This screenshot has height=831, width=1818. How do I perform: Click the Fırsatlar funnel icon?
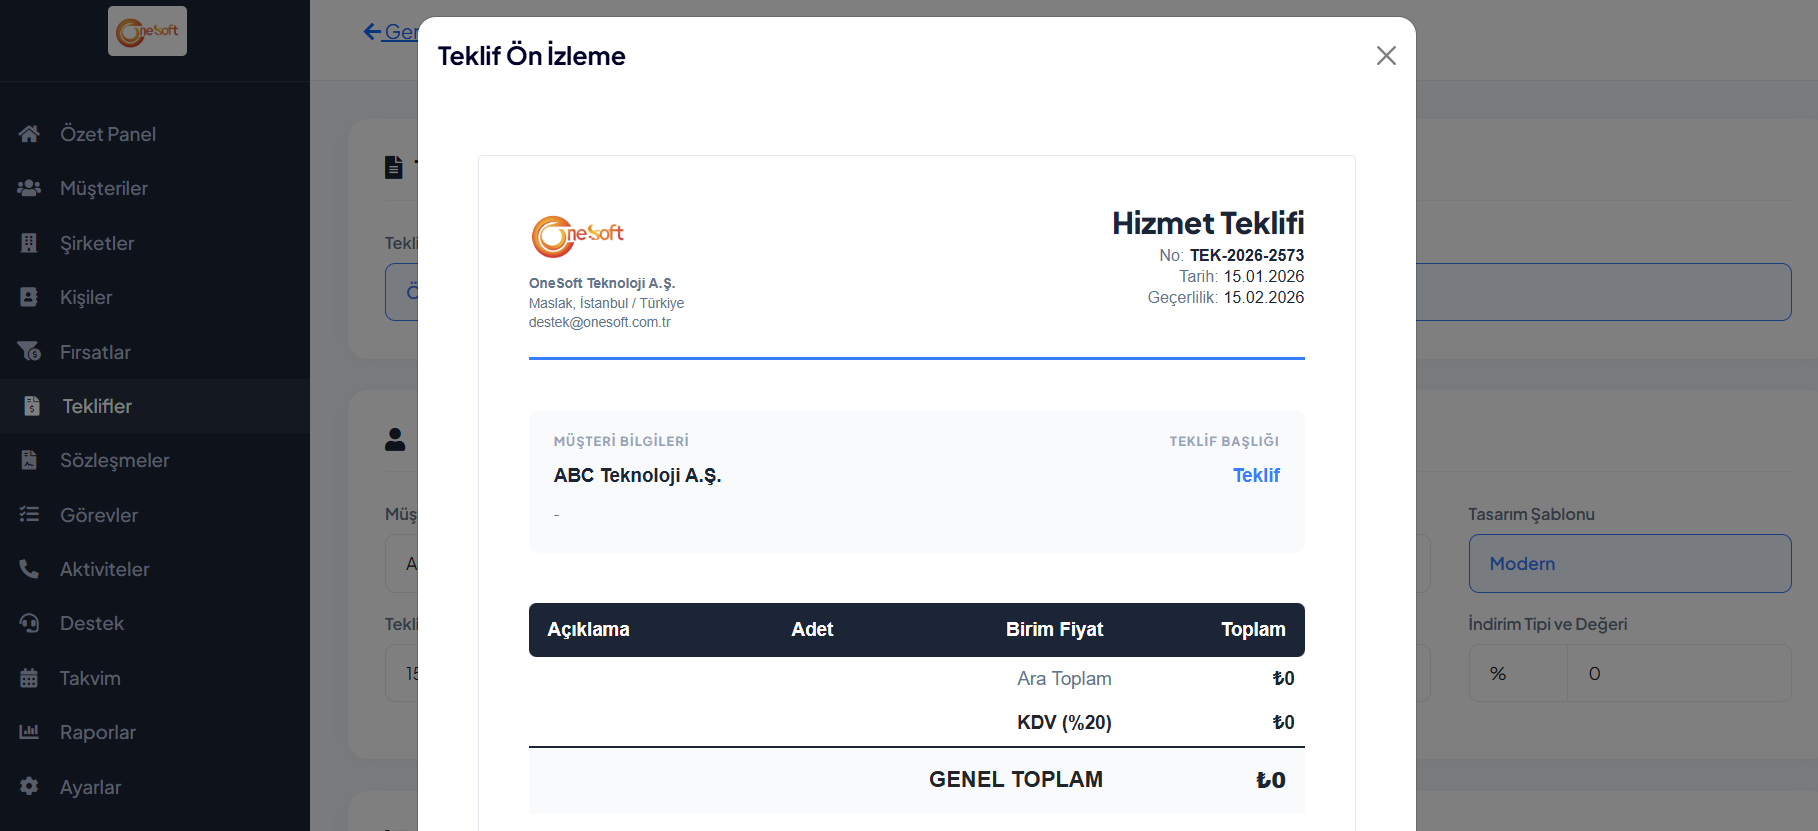(29, 352)
